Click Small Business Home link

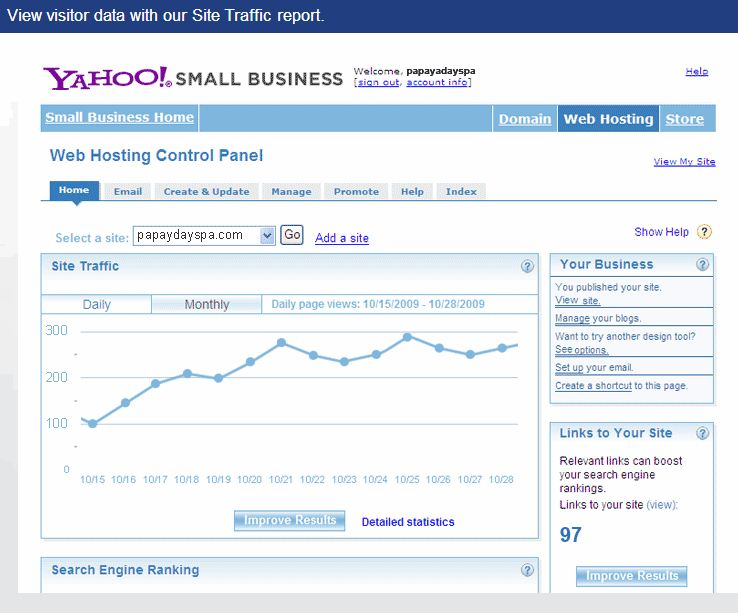(120, 117)
